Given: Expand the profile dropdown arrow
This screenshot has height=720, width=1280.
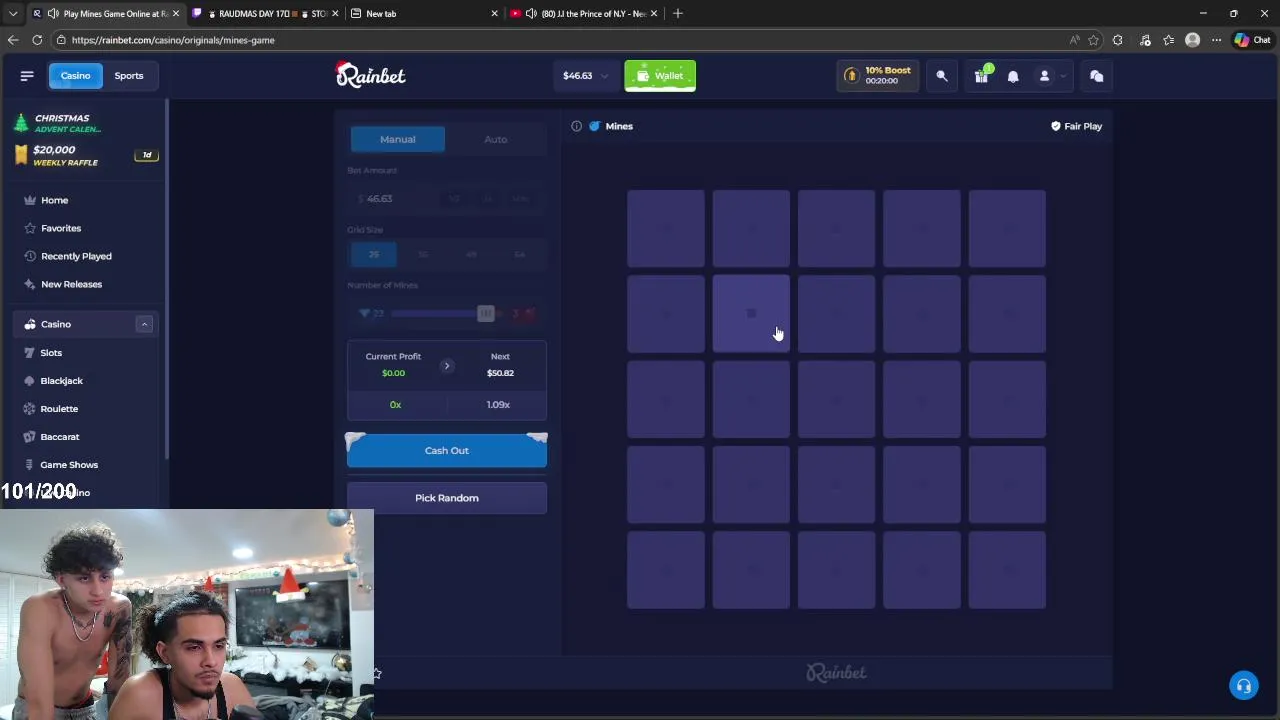Looking at the screenshot, I should pos(1062,76).
